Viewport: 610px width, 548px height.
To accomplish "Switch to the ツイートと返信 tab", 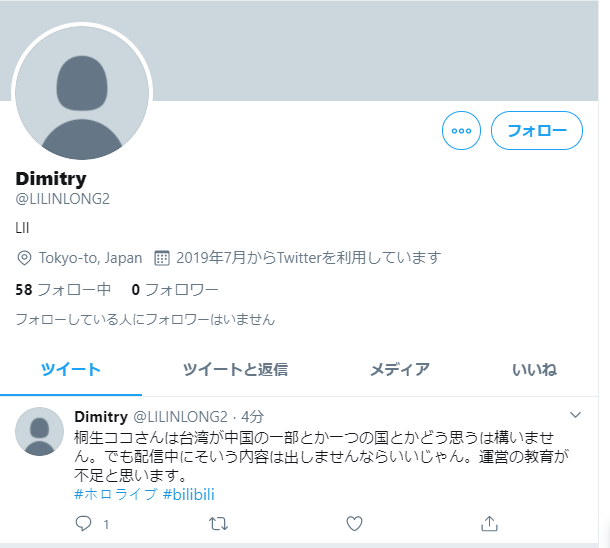I will (x=235, y=369).
